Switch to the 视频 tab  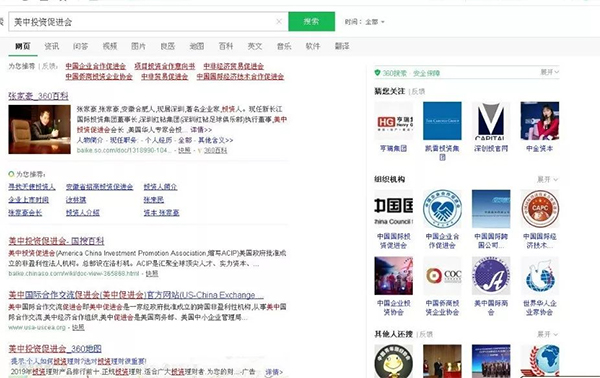[x=110, y=46]
